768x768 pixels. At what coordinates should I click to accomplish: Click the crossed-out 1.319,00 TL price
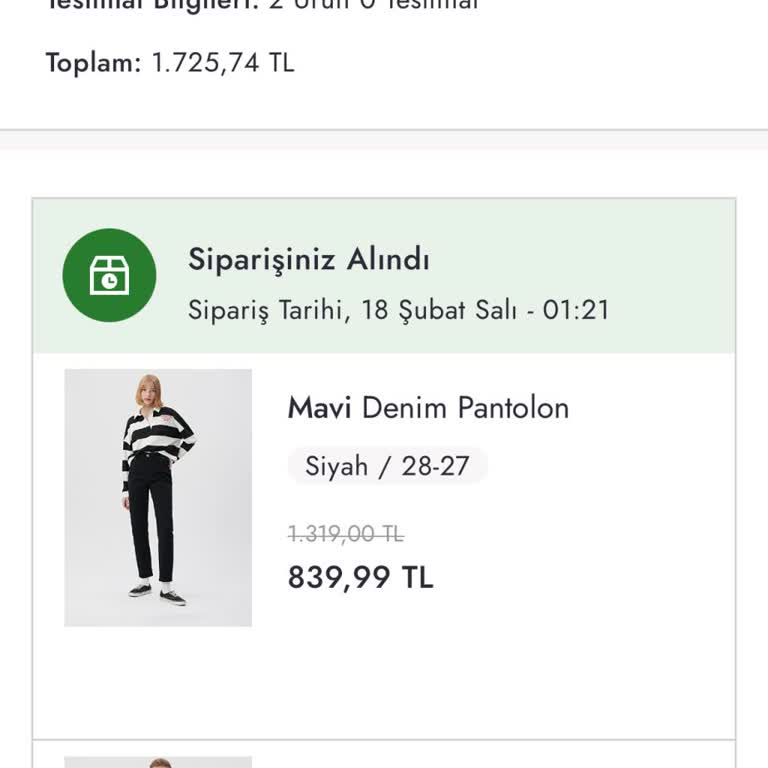[x=345, y=535]
